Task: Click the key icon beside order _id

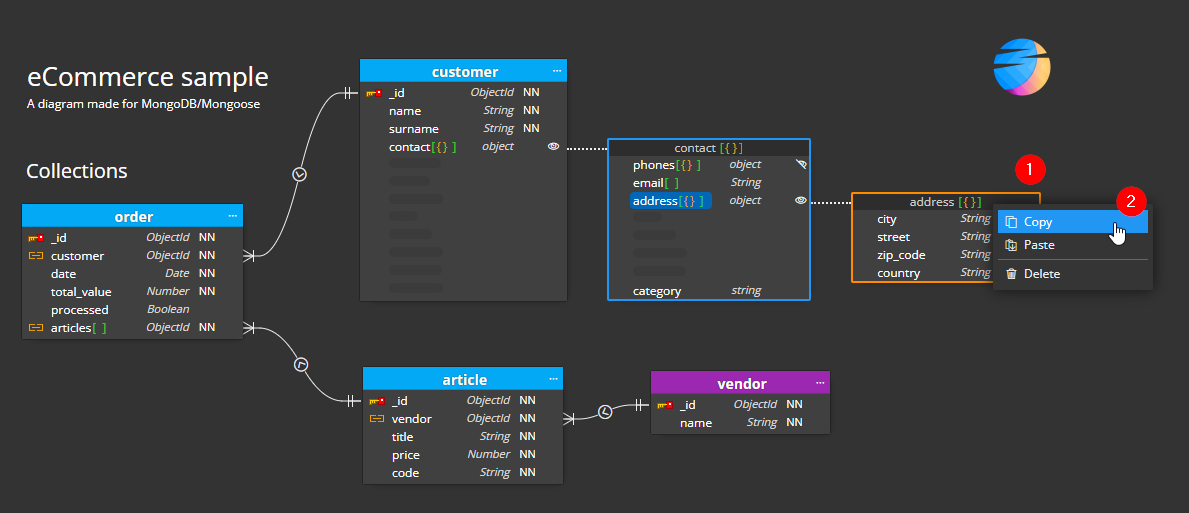Action: click(x=36, y=238)
